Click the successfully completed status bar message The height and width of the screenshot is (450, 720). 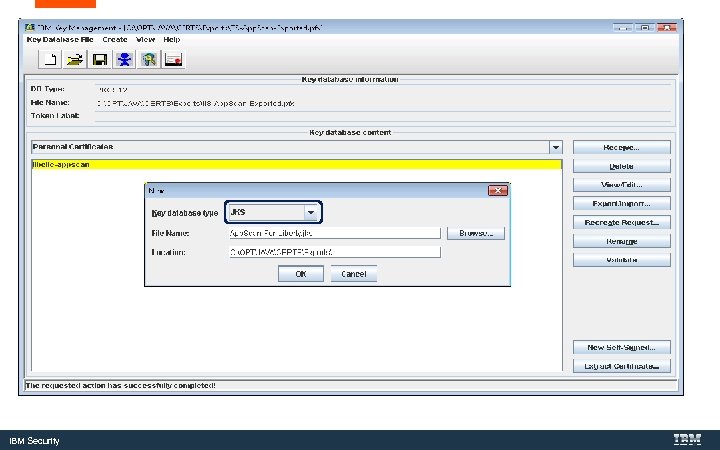(120, 385)
